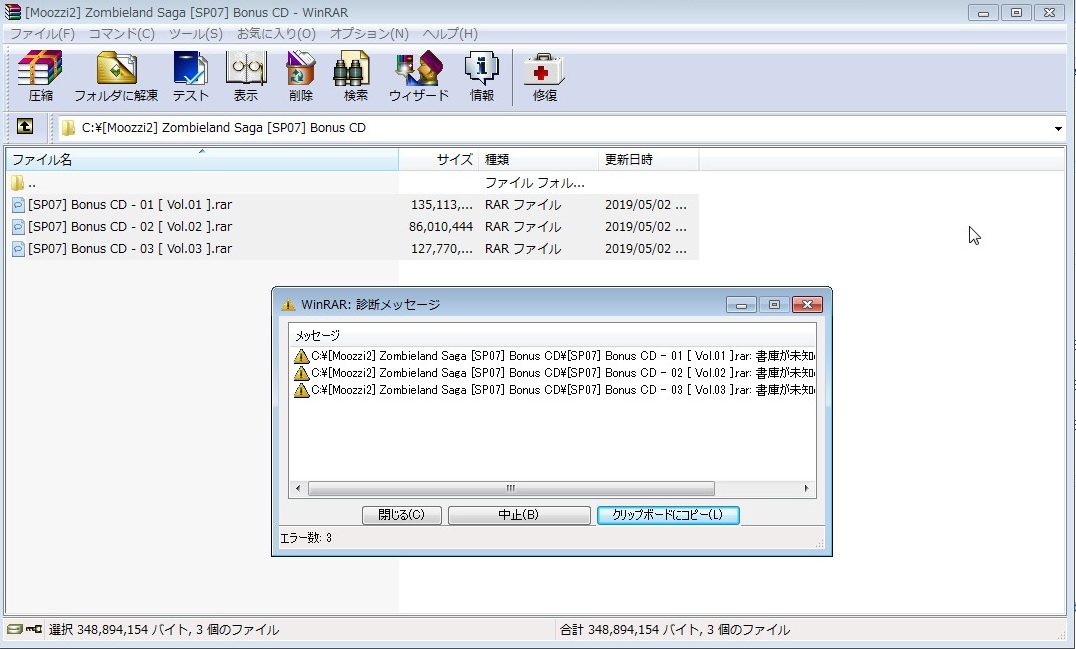
Task: Select file '[SP07] Bonus CD - 02 [ Vol.02 ].rar'
Action: coord(130,227)
